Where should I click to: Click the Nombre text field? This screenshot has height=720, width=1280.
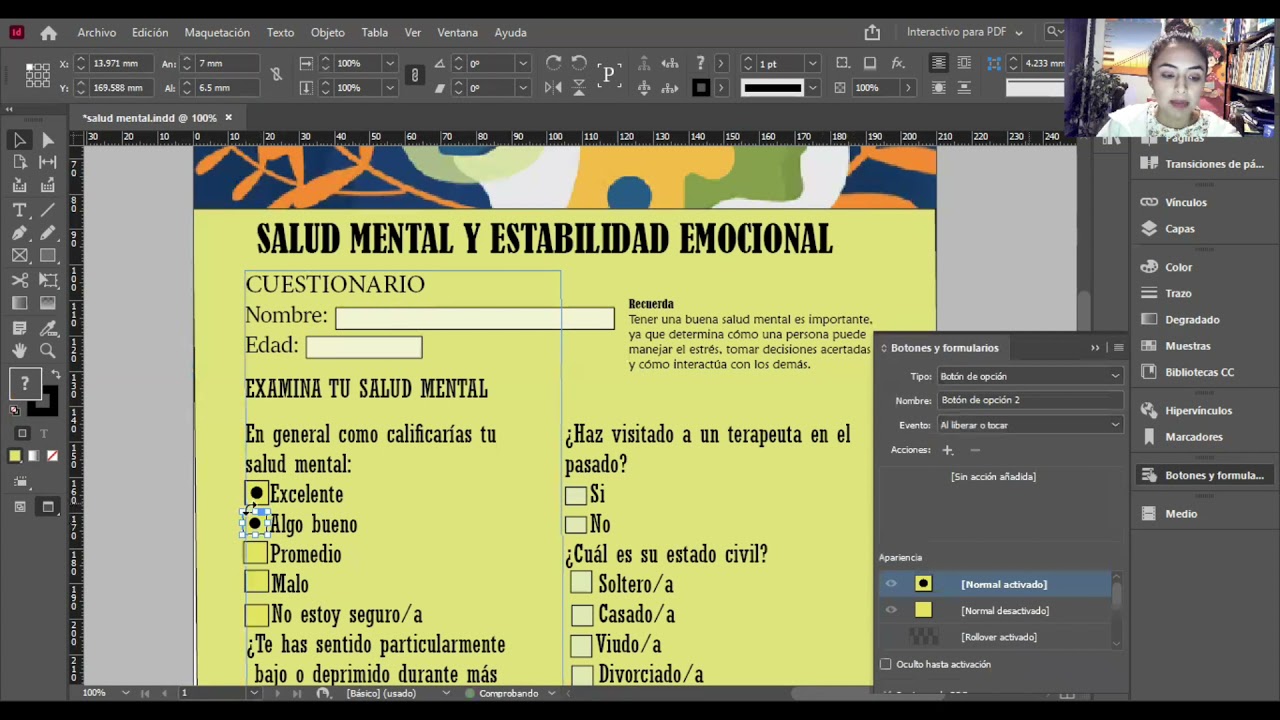click(475, 318)
